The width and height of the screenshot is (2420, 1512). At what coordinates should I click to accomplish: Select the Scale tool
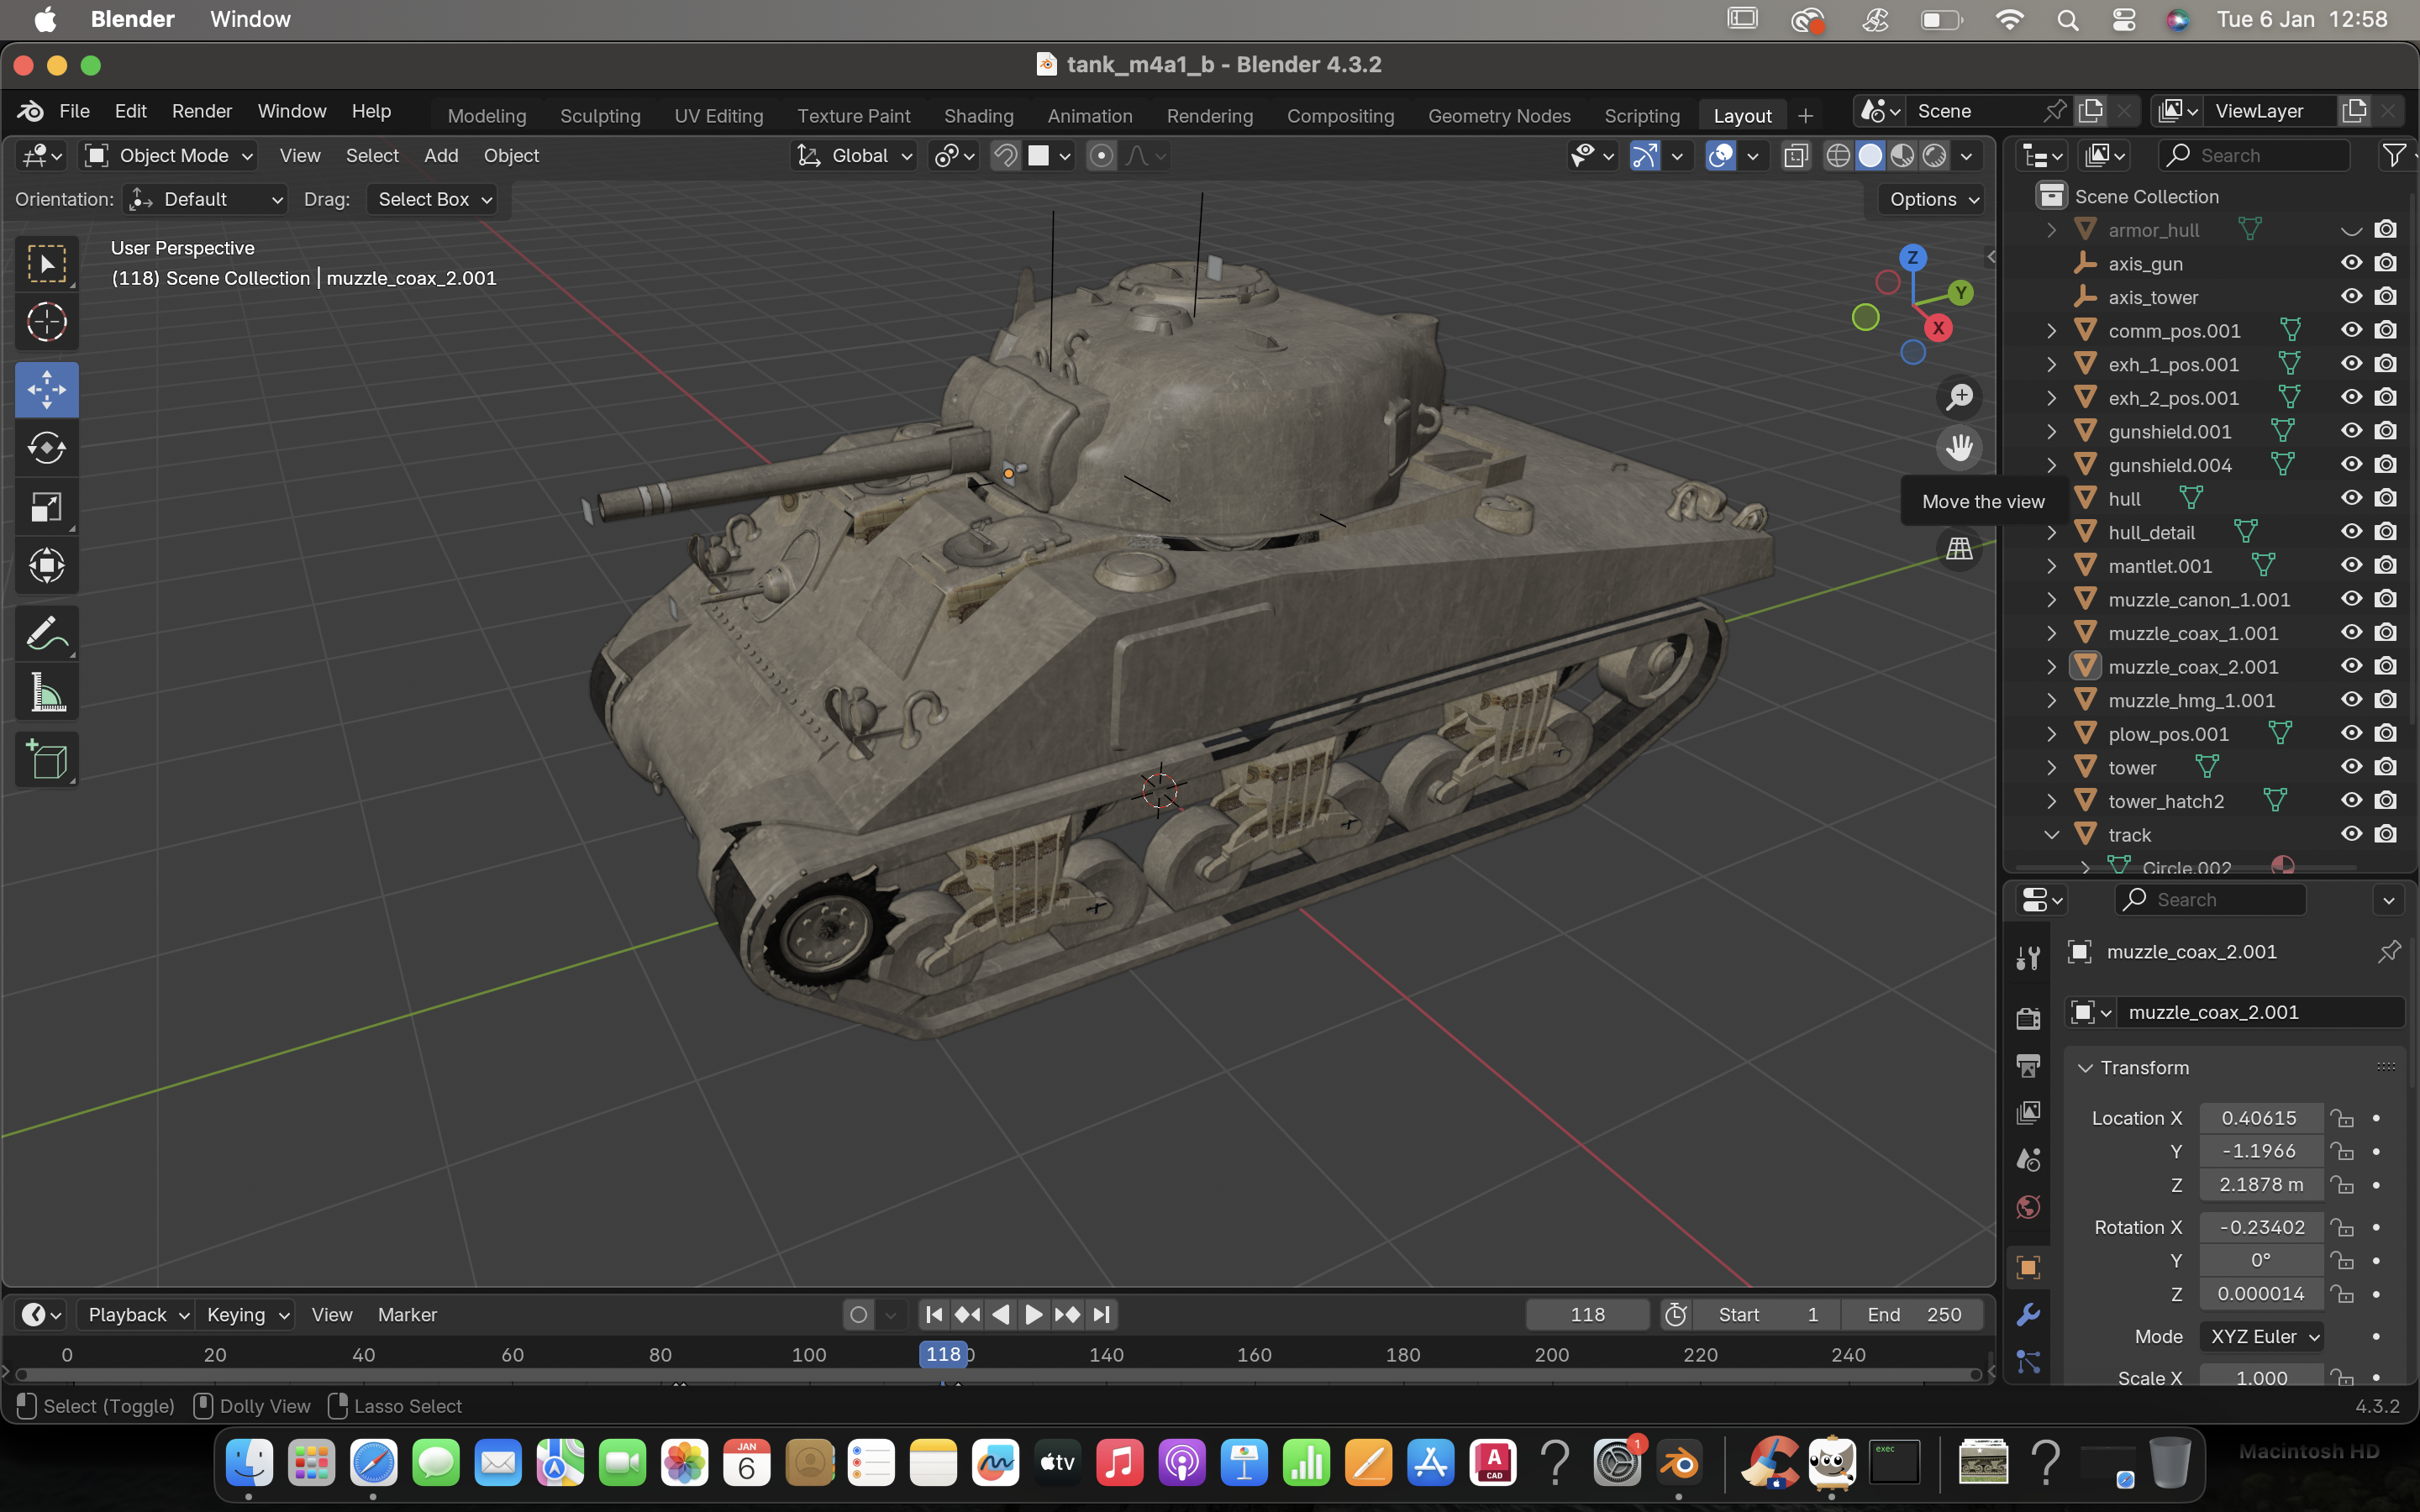pyautogui.click(x=46, y=507)
